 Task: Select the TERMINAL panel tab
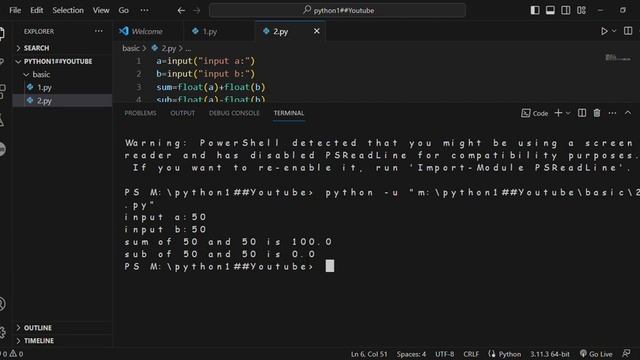tap(289, 113)
